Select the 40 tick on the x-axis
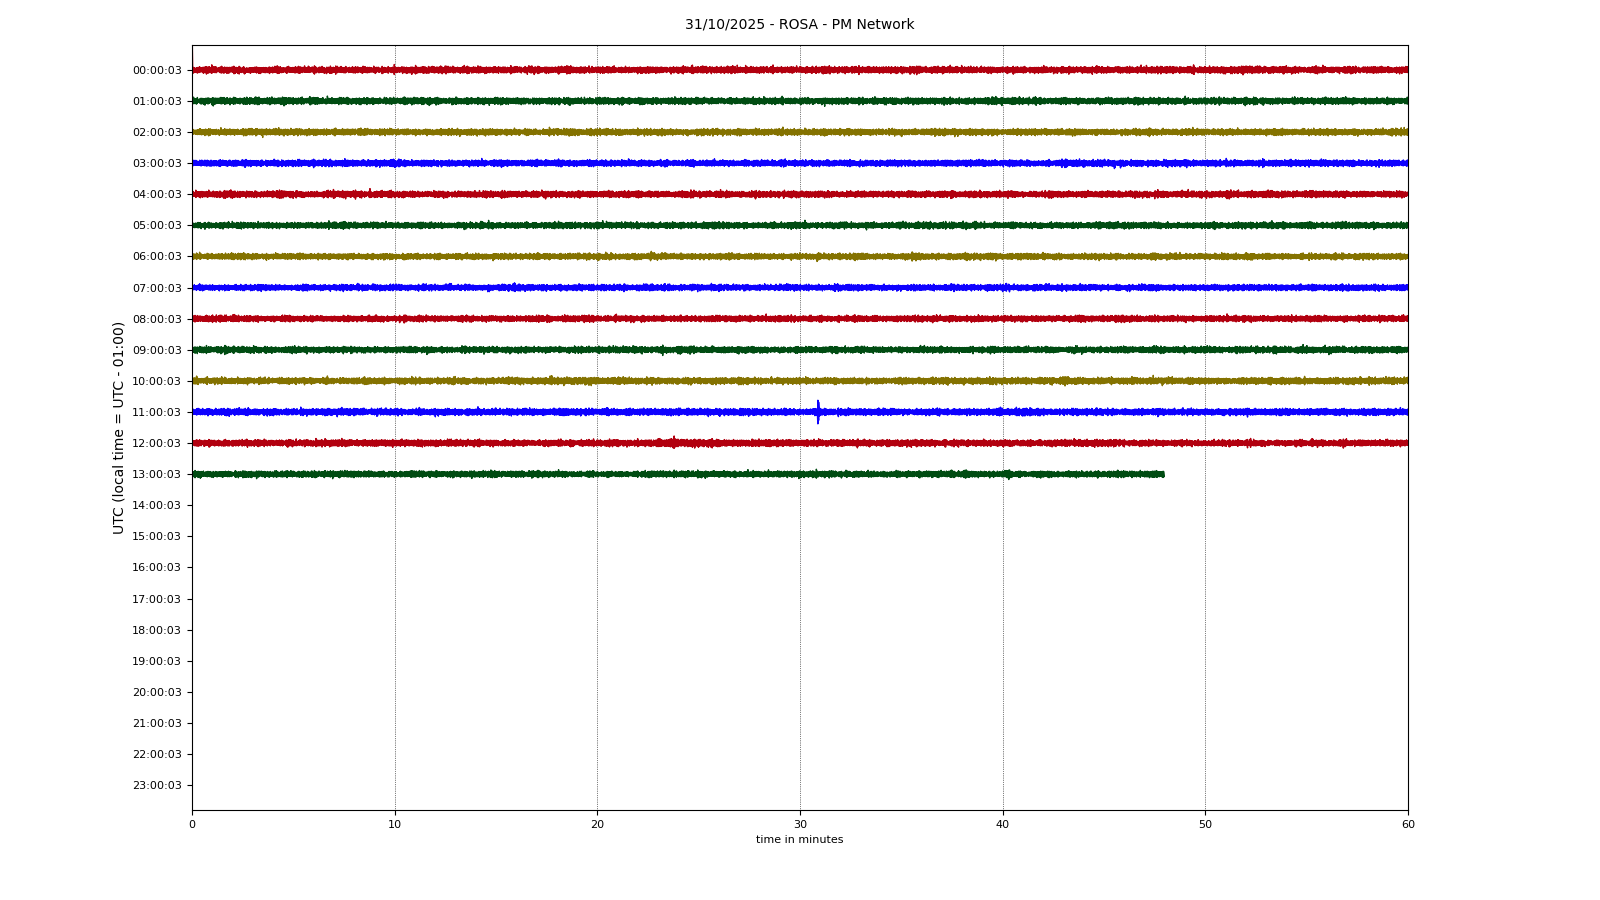Viewport: 1600px width, 900px height. [x=1002, y=825]
